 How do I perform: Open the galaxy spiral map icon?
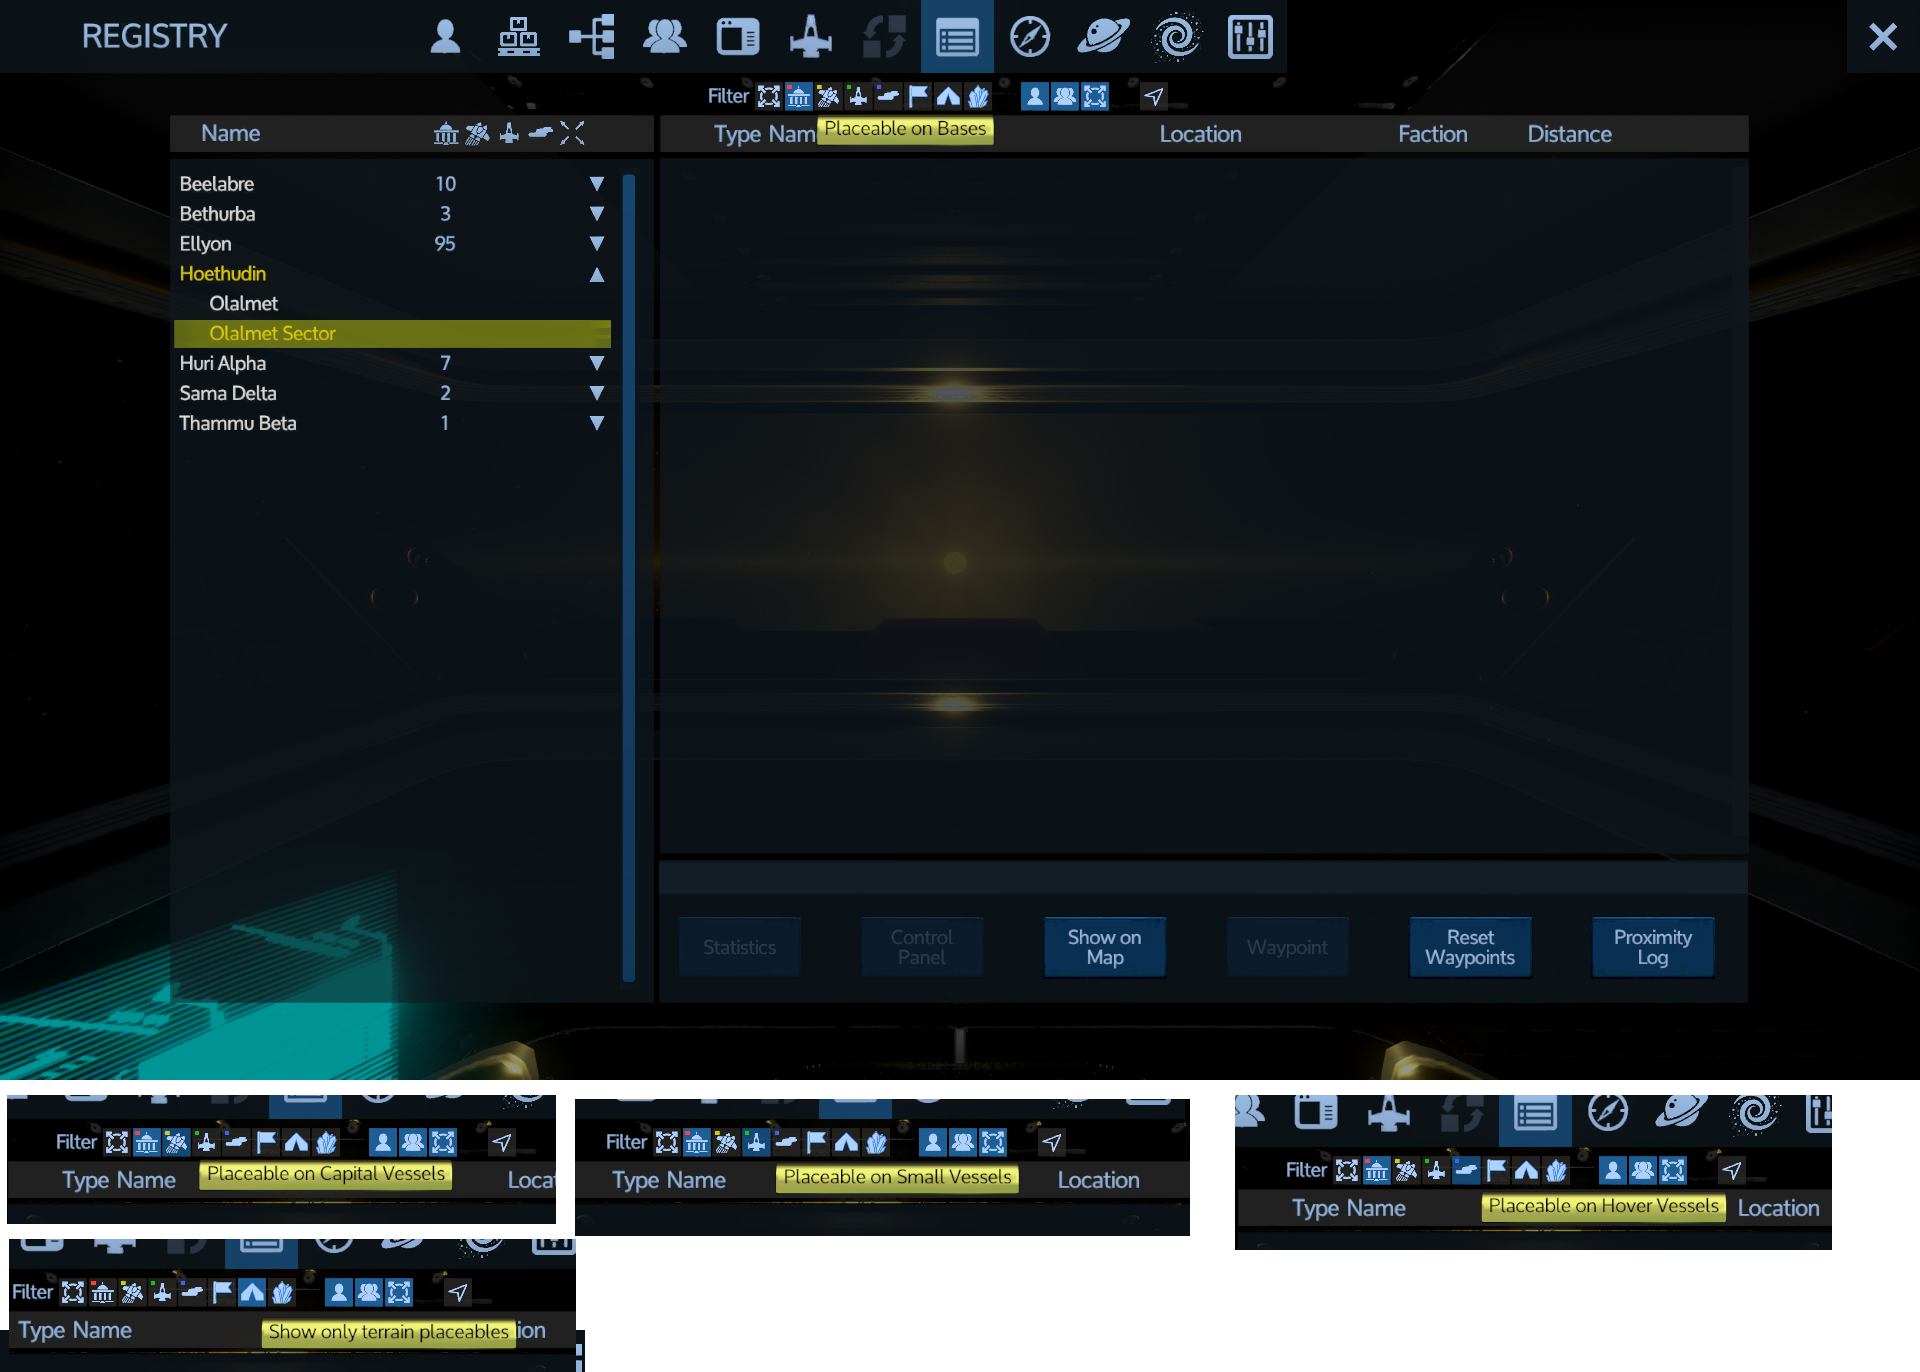click(x=1177, y=37)
